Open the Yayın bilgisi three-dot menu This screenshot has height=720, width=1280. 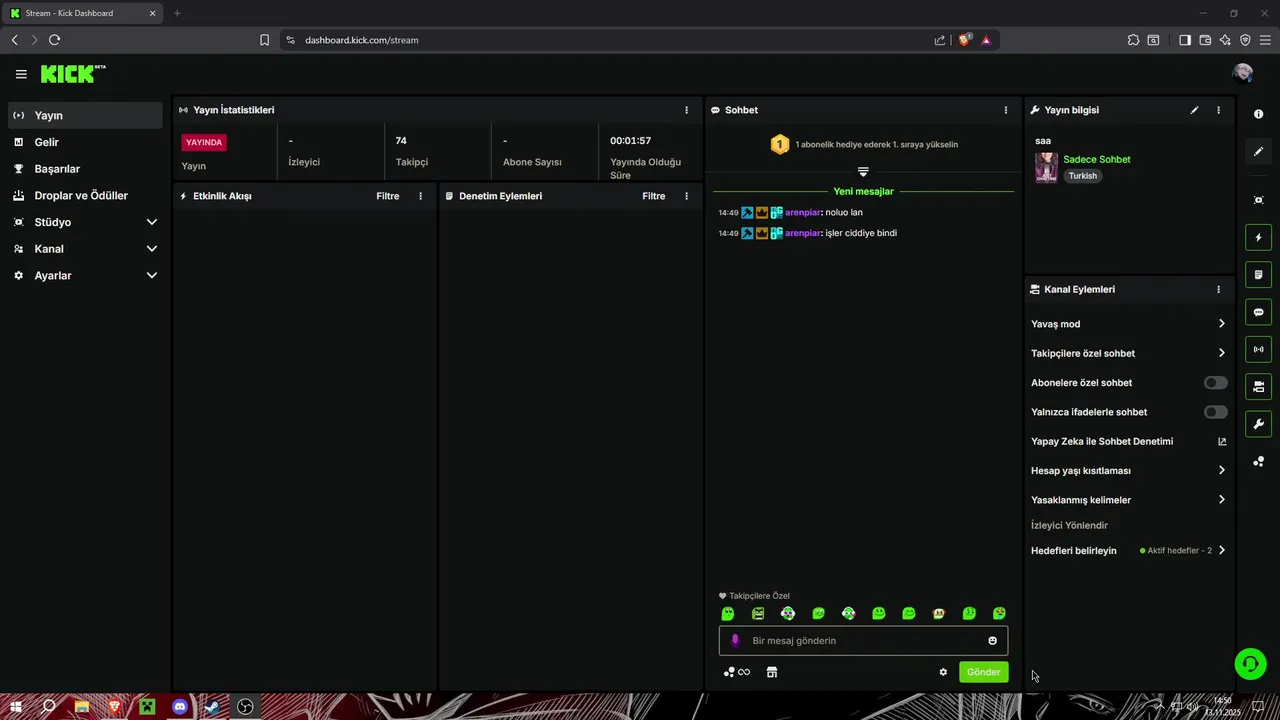(x=1218, y=110)
